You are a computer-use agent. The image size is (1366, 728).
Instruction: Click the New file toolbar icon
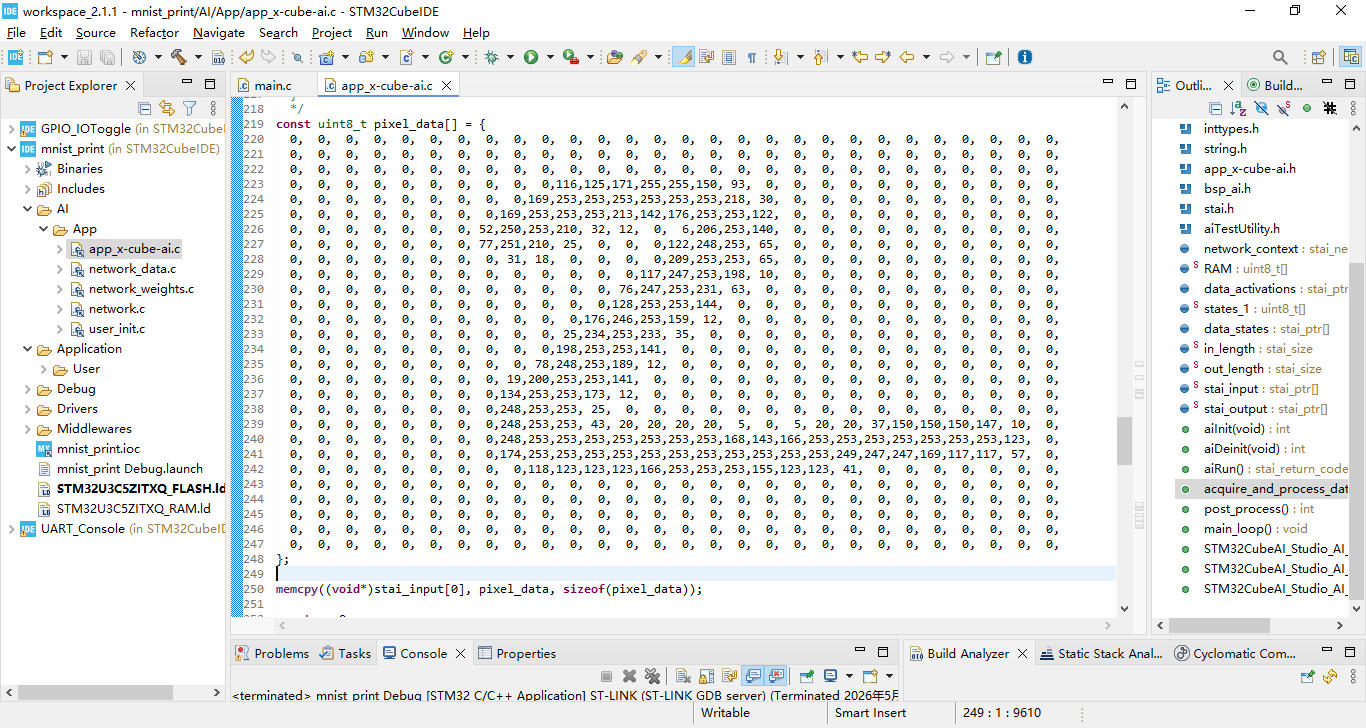(45, 57)
